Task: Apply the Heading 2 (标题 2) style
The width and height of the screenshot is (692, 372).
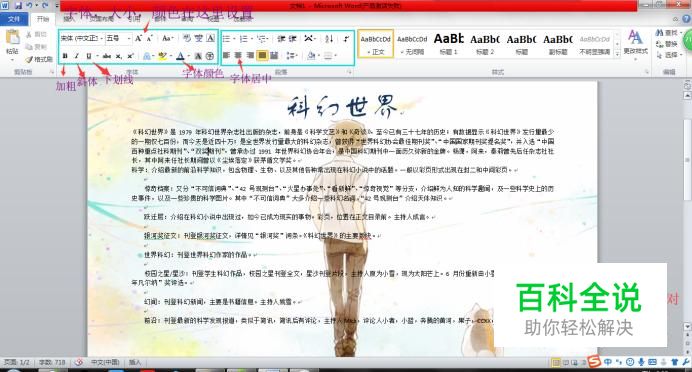Action: (485, 44)
